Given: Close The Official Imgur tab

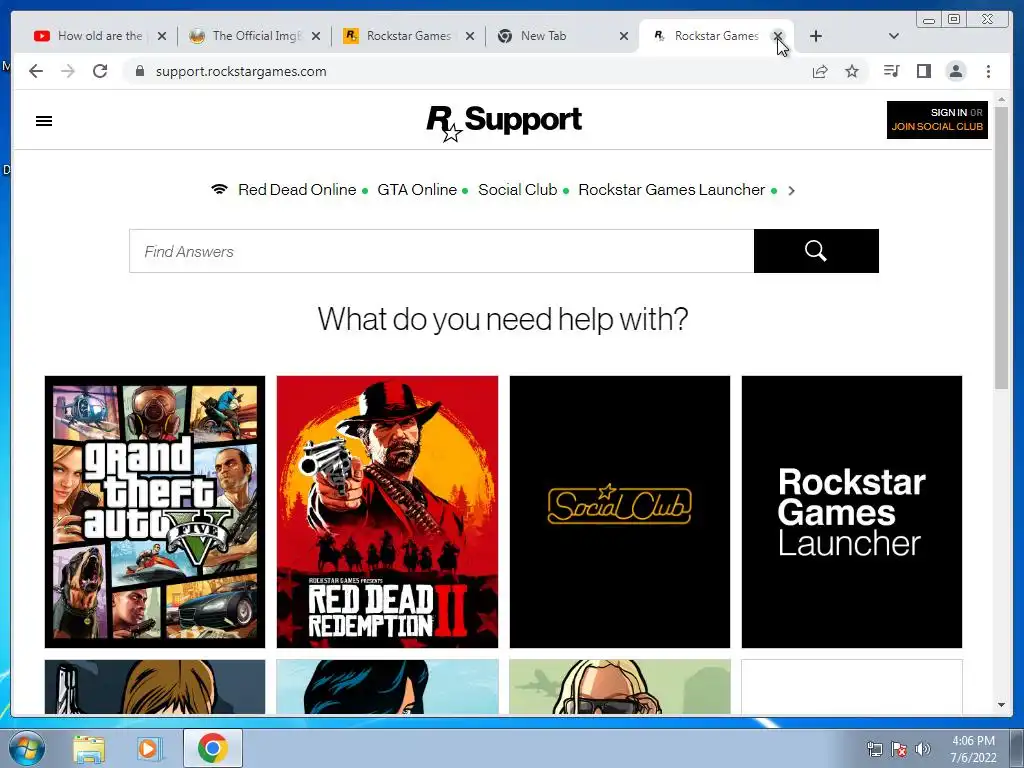Looking at the screenshot, I should pos(316,36).
